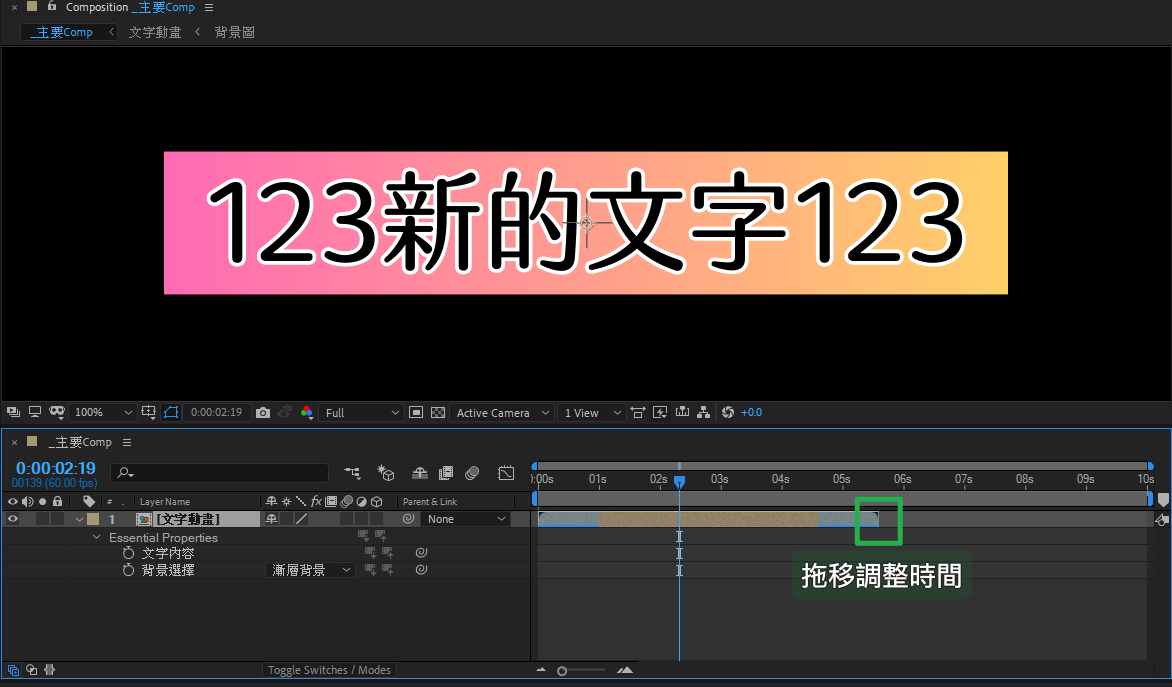1172x687 pixels.
Task: Switch to the 文字動畫 breadcrumb tab
Action: point(155,32)
